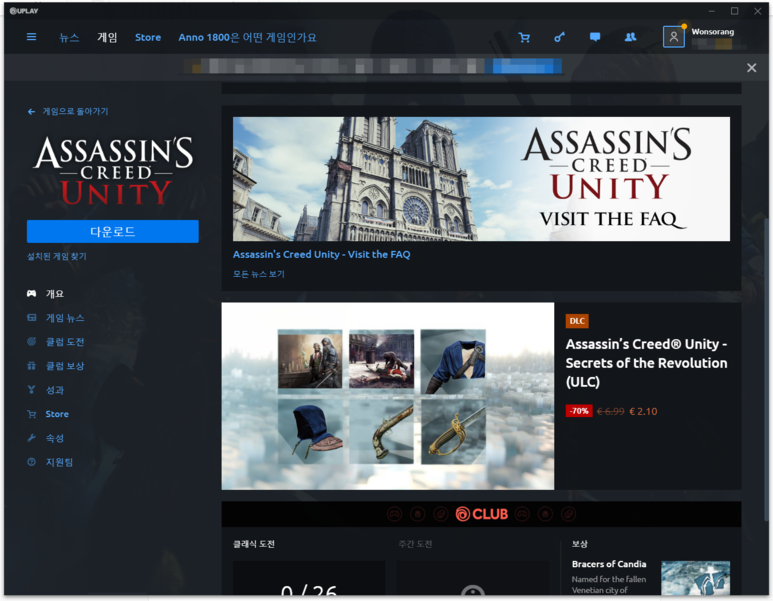Click the help icon beside 지원팀
Viewport: 773px width, 601px height.
pos(32,462)
